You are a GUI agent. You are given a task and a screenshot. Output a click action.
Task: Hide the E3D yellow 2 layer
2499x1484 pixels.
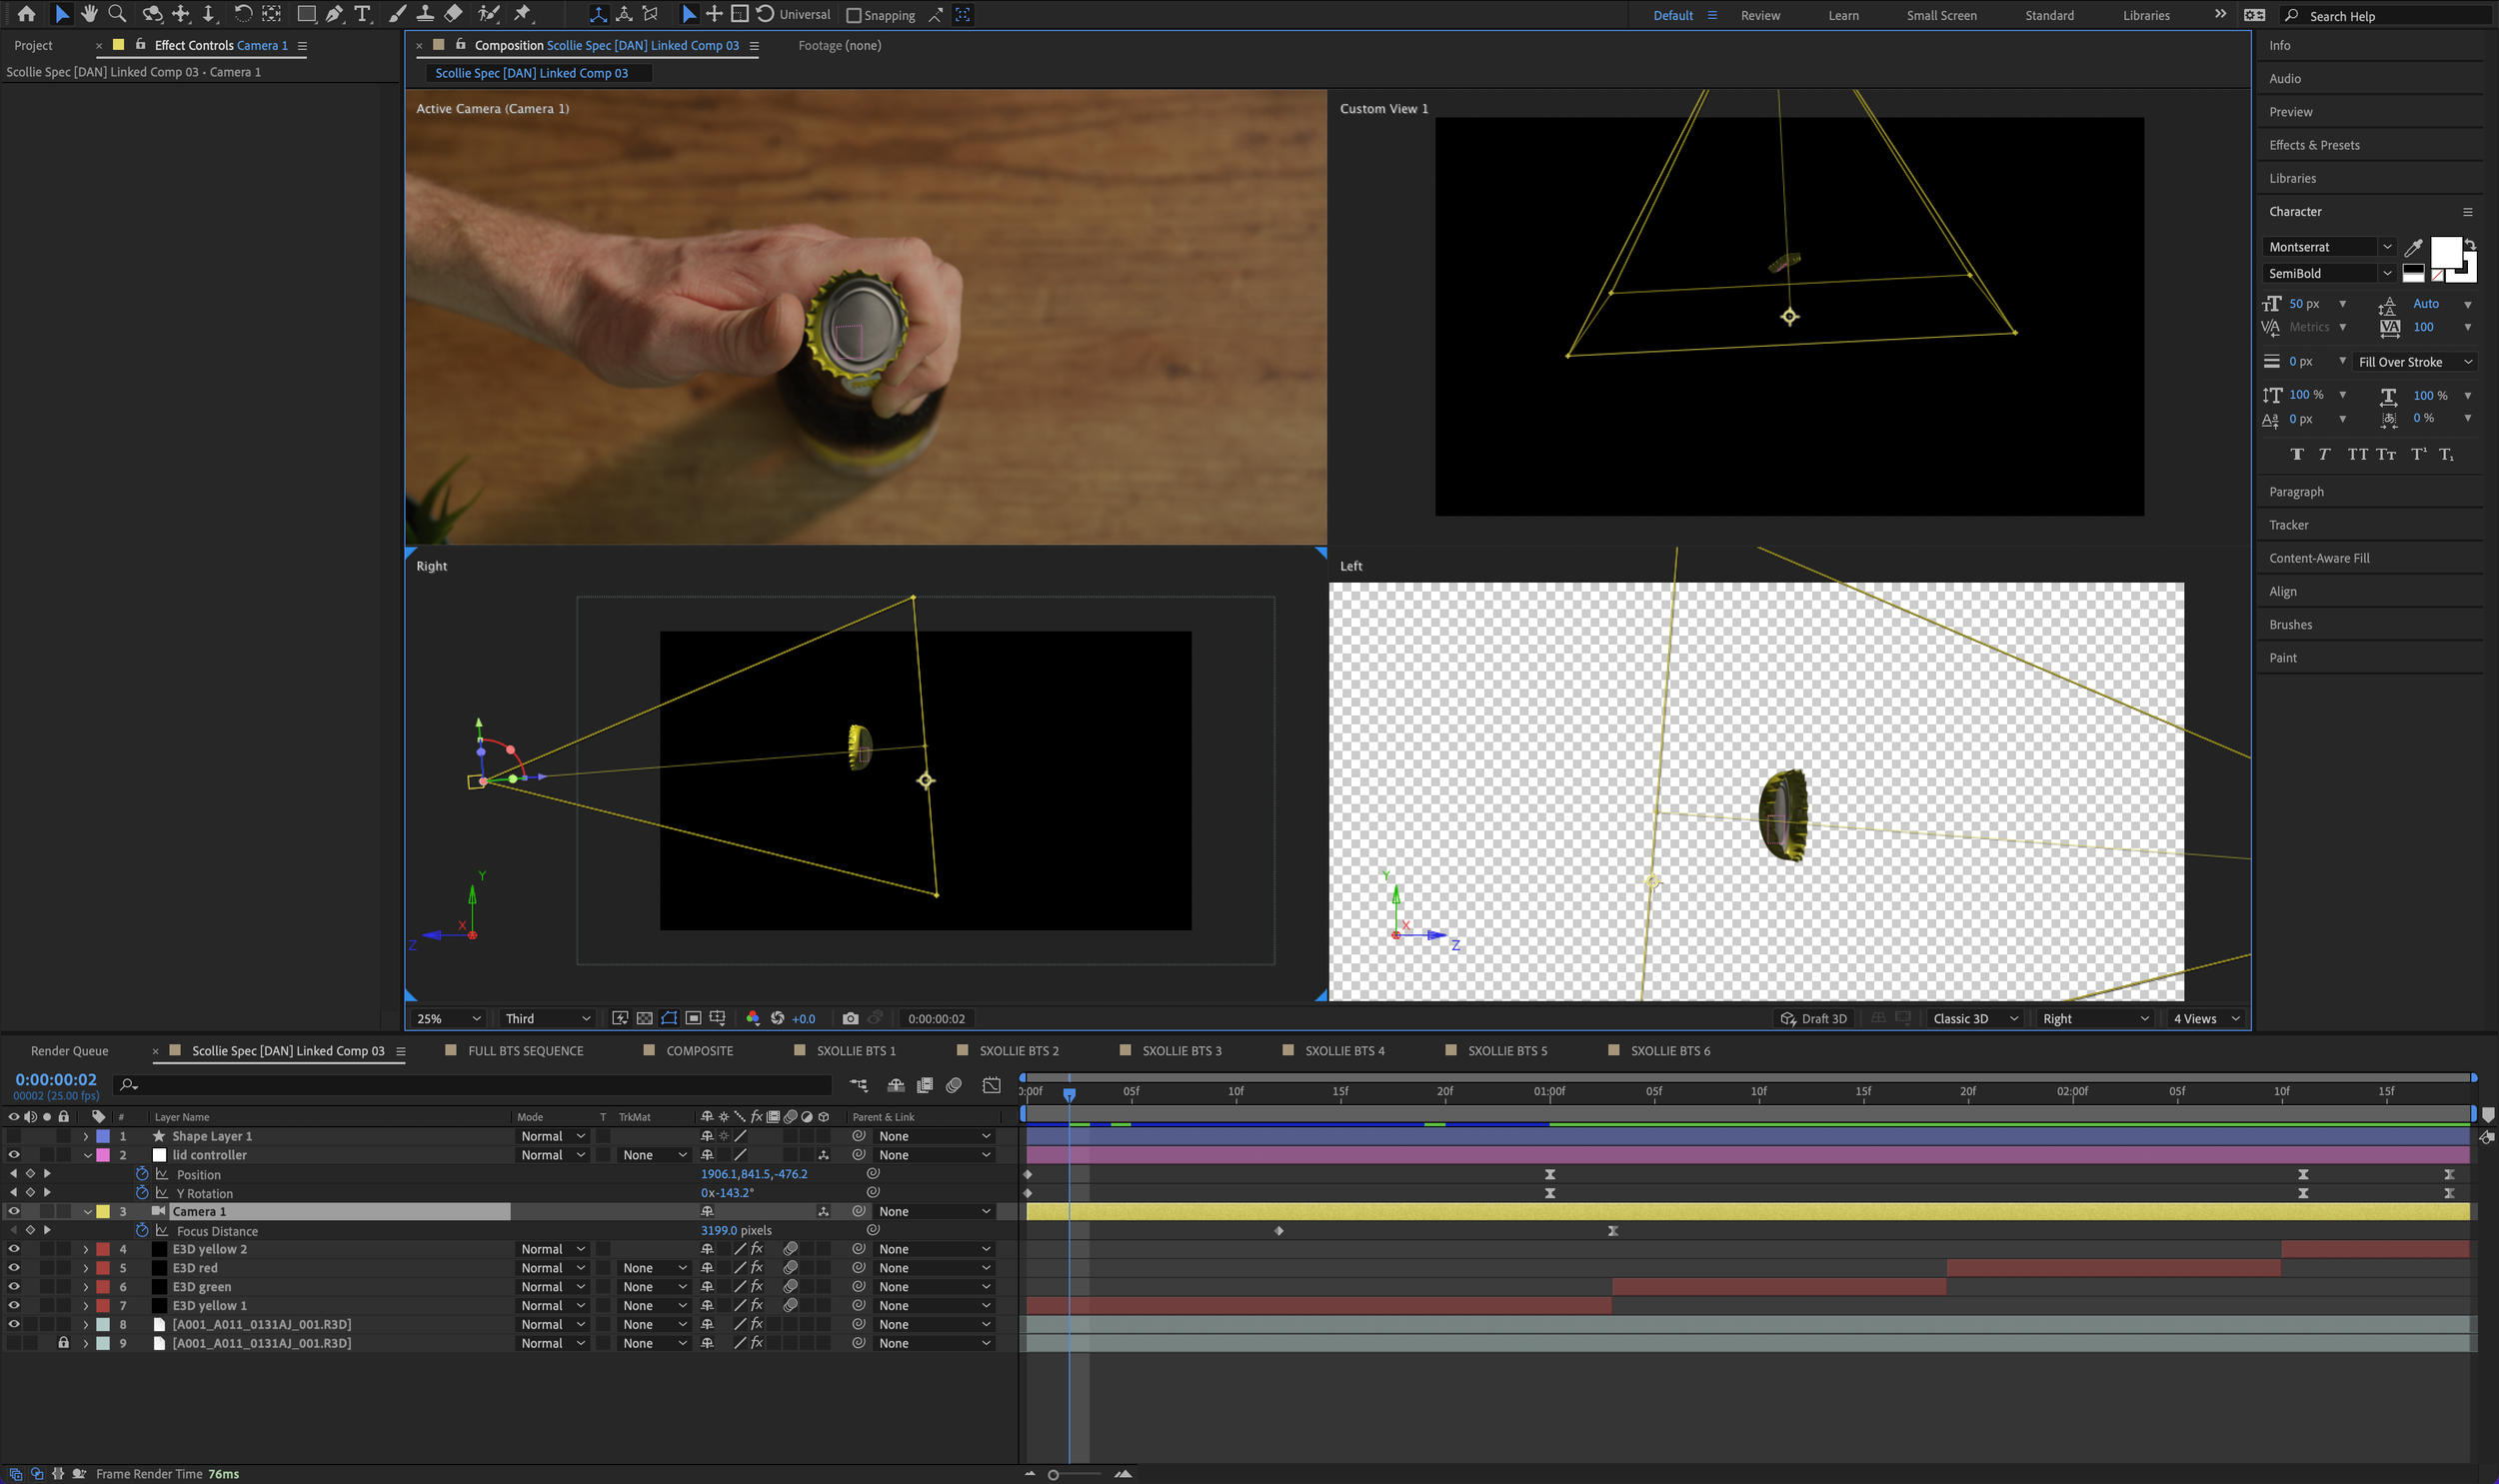[x=14, y=1249]
